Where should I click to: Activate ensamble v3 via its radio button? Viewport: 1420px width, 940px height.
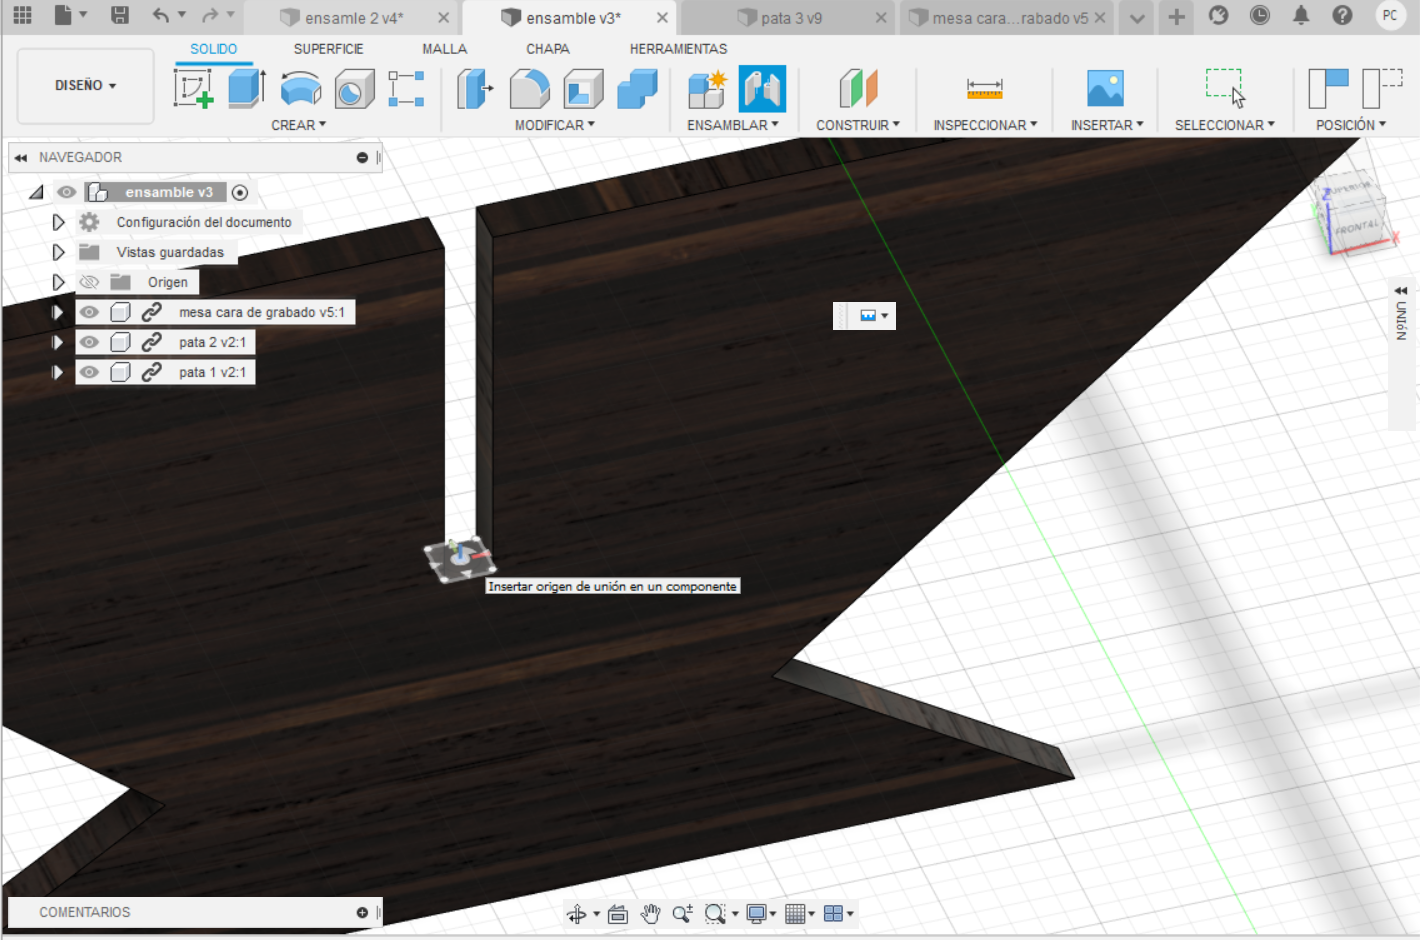tap(240, 192)
